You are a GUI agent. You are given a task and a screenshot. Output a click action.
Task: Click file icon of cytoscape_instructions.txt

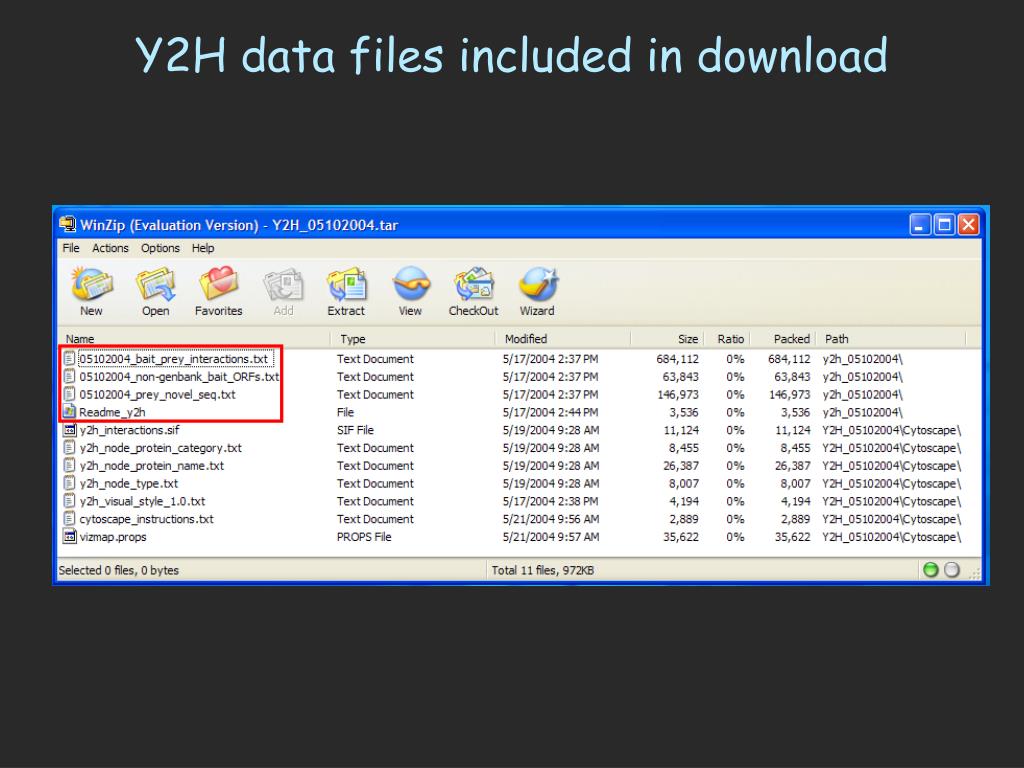69,519
